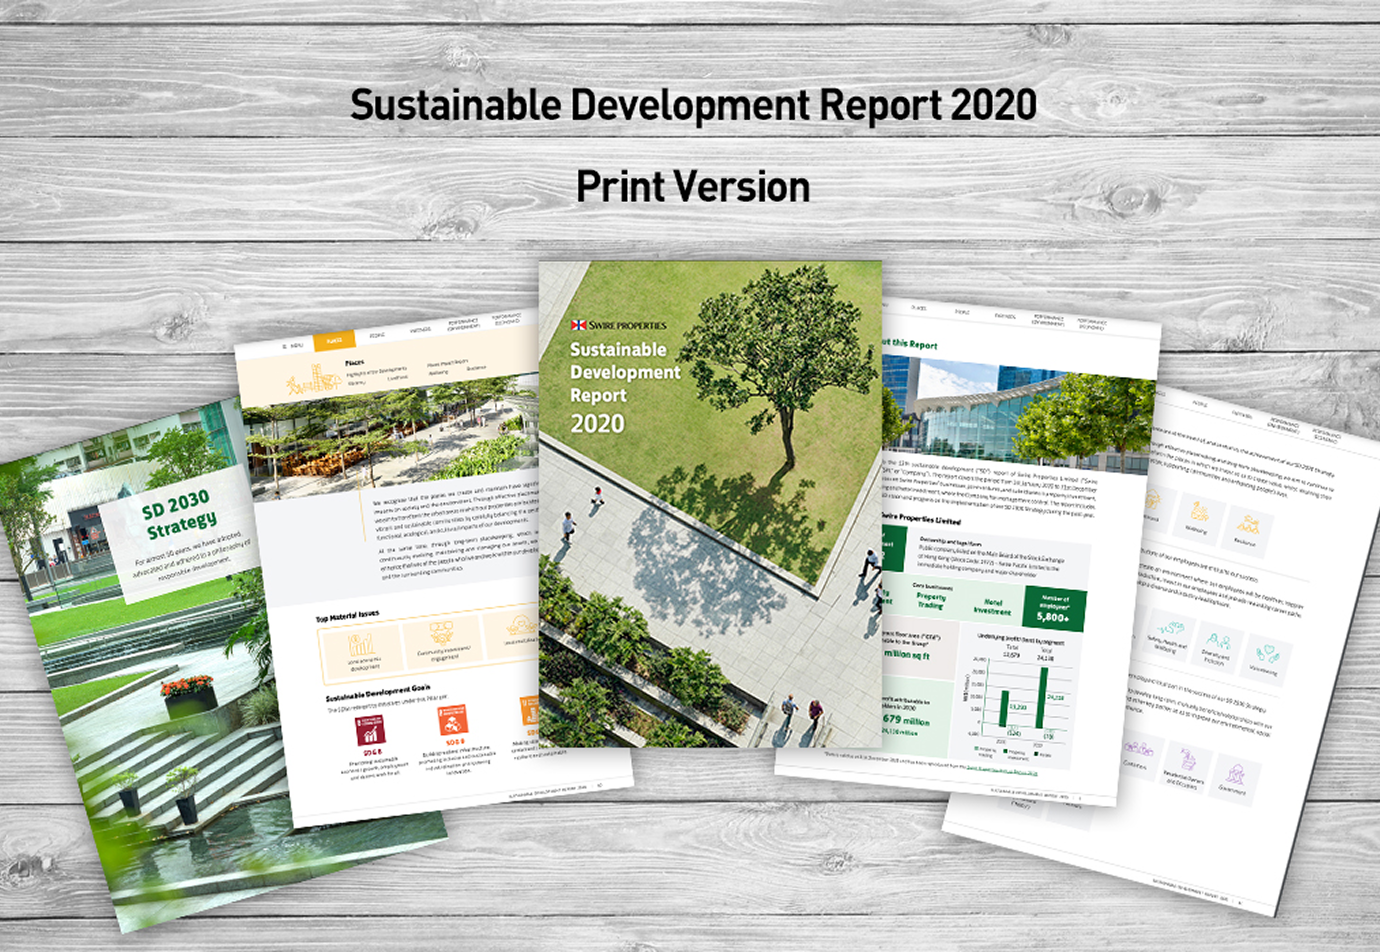Click the yellow Wellbeing icon tile

1197,517
